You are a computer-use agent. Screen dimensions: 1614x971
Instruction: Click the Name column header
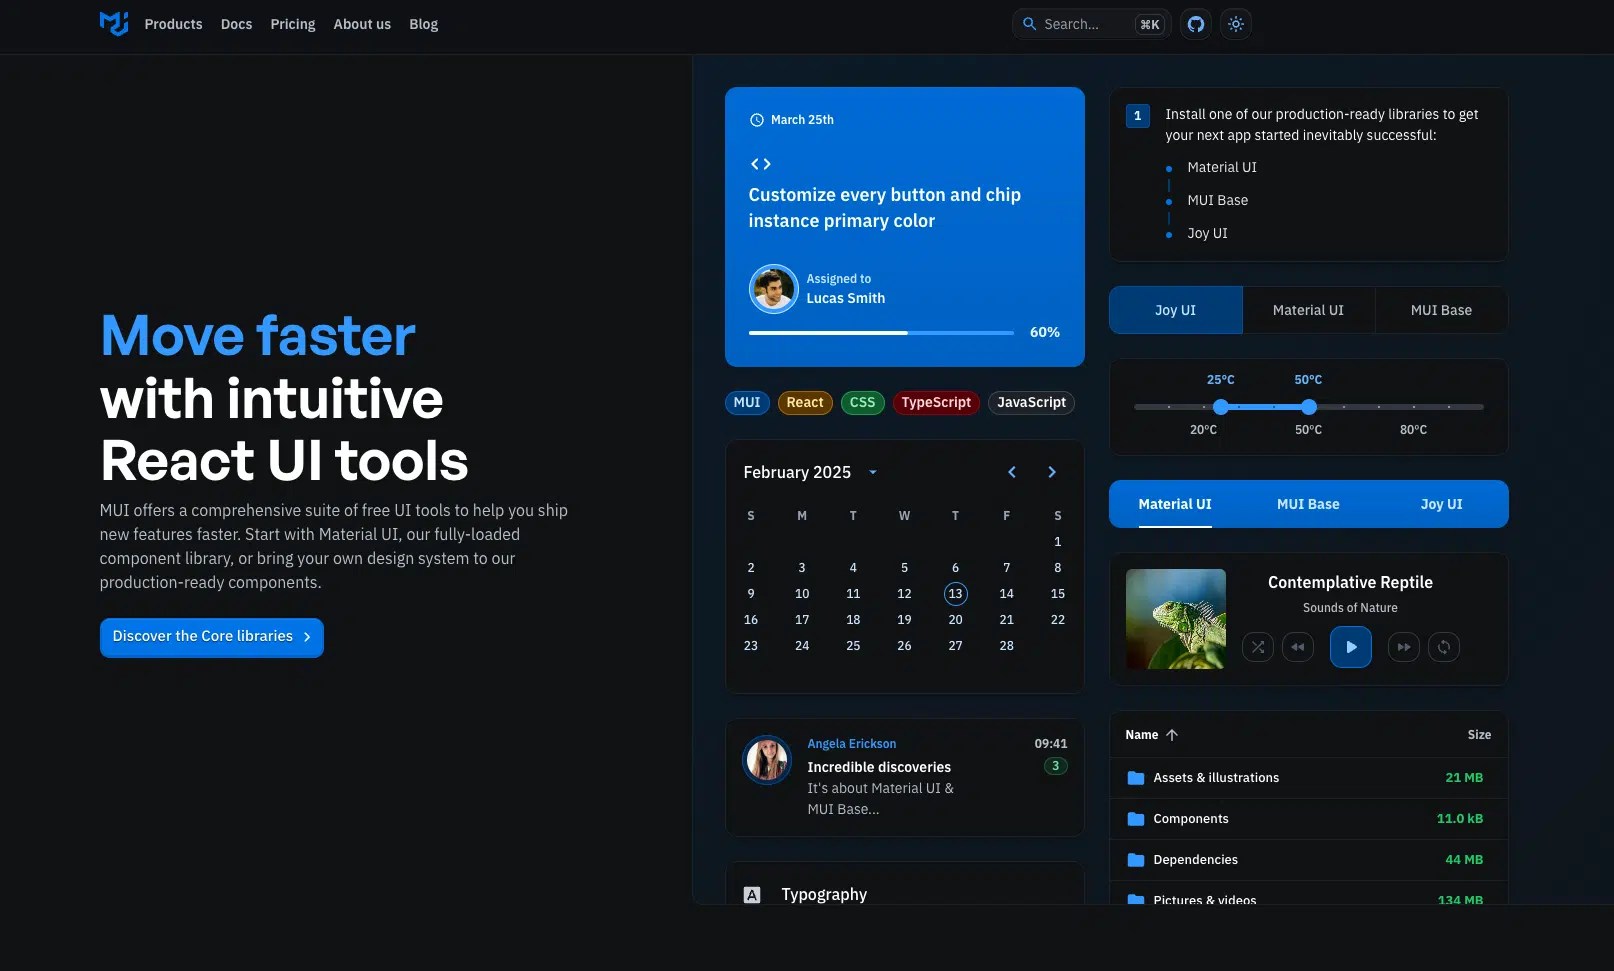tap(1142, 735)
